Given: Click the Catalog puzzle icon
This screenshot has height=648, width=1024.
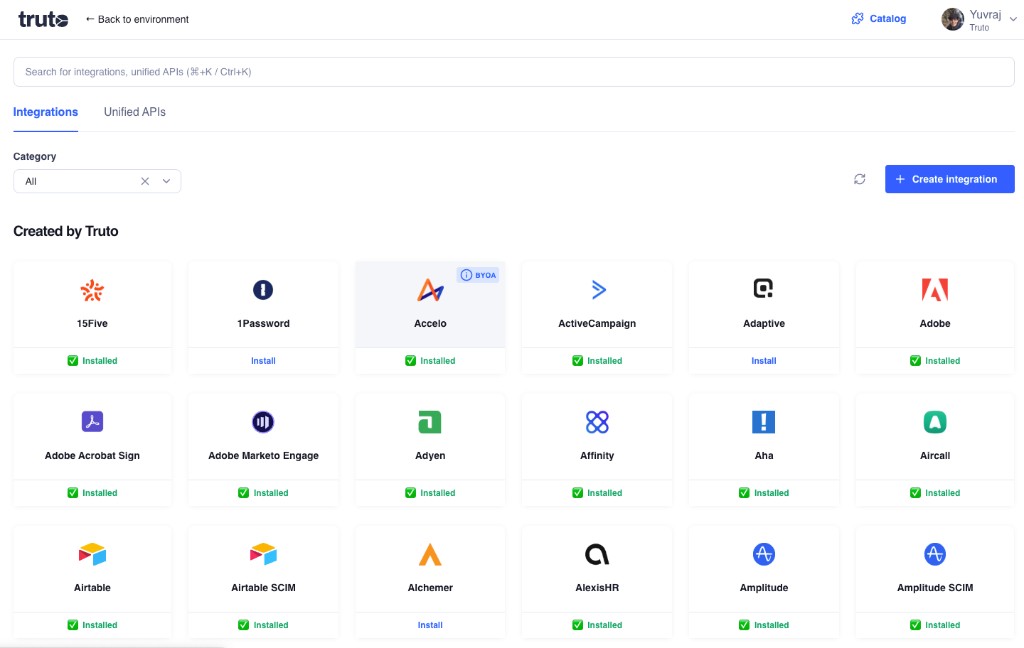Looking at the screenshot, I should coord(857,19).
